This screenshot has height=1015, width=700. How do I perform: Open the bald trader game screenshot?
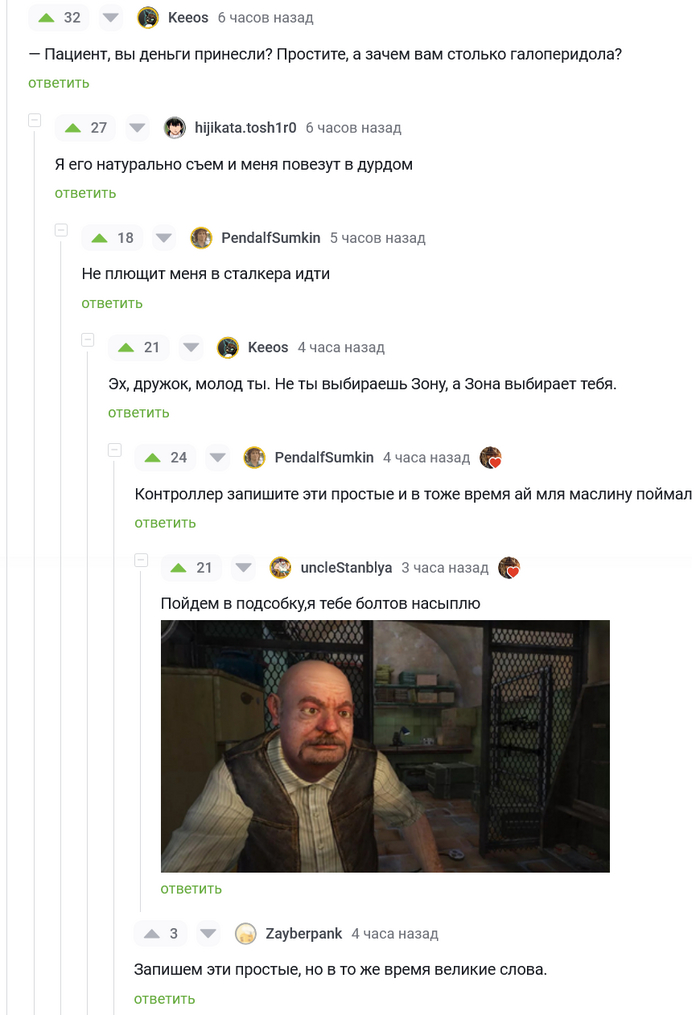point(385,746)
